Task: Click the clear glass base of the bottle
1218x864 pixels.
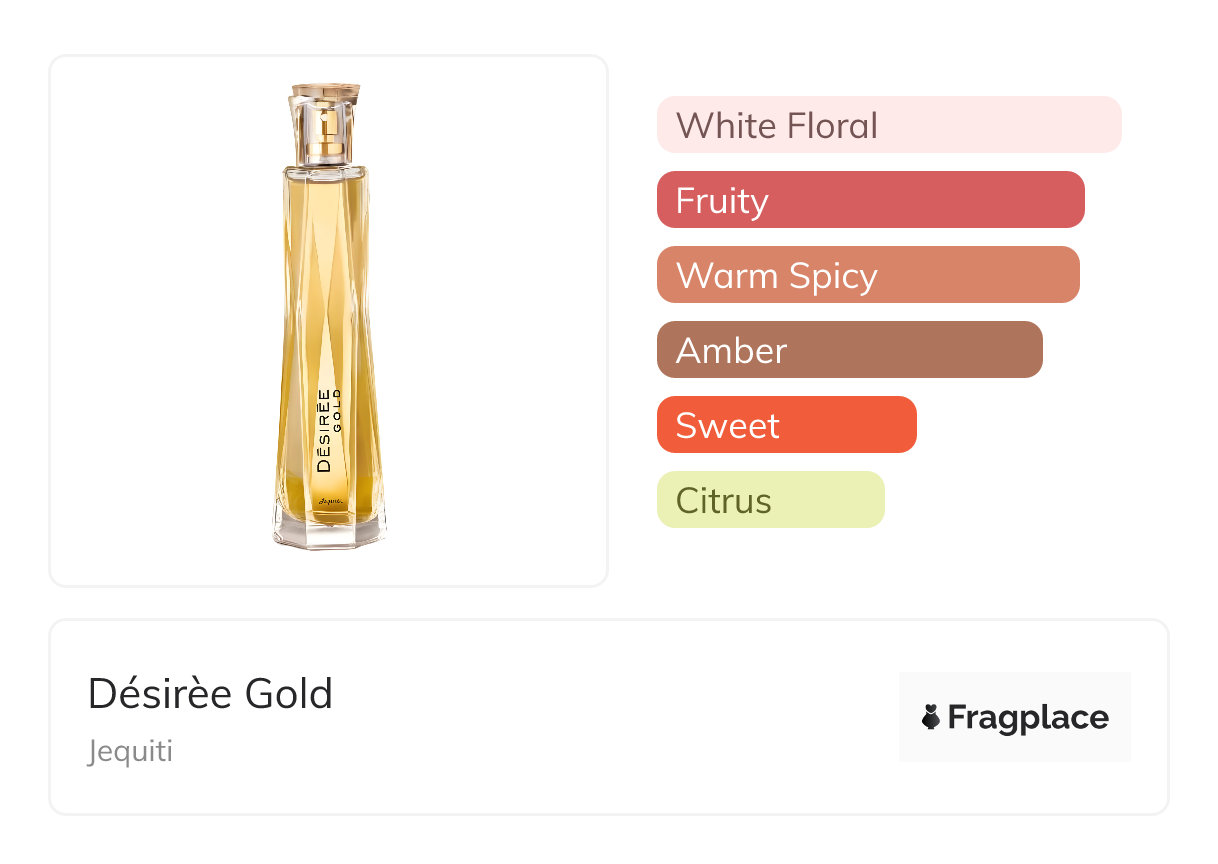Action: coord(329,530)
